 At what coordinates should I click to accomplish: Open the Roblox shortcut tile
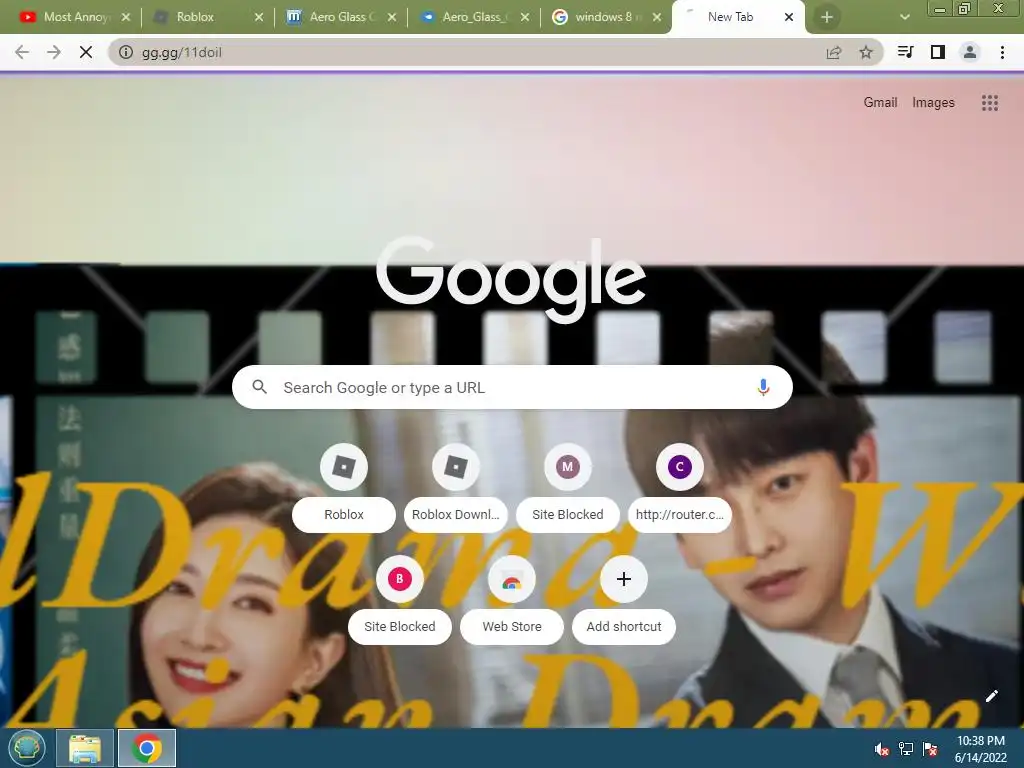tap(344, 487)
